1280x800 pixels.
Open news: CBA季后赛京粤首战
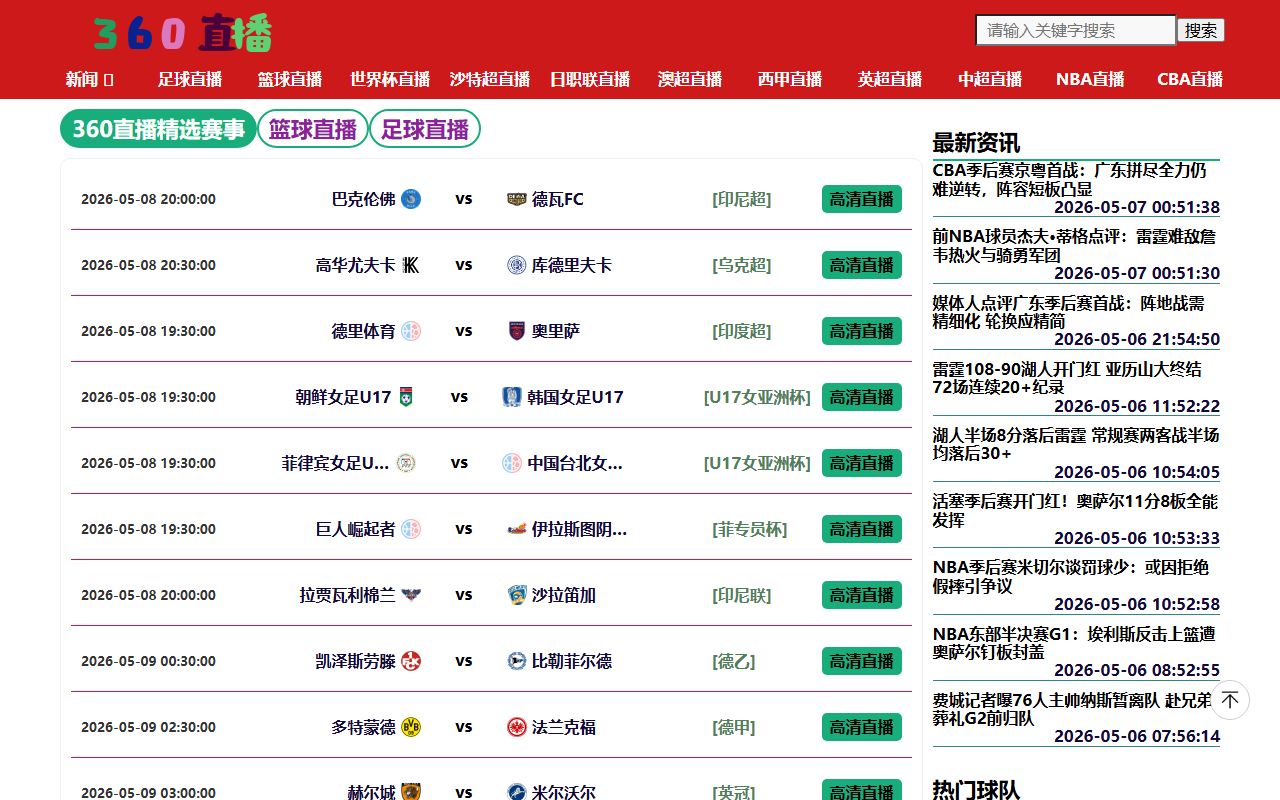point(1070,180)
